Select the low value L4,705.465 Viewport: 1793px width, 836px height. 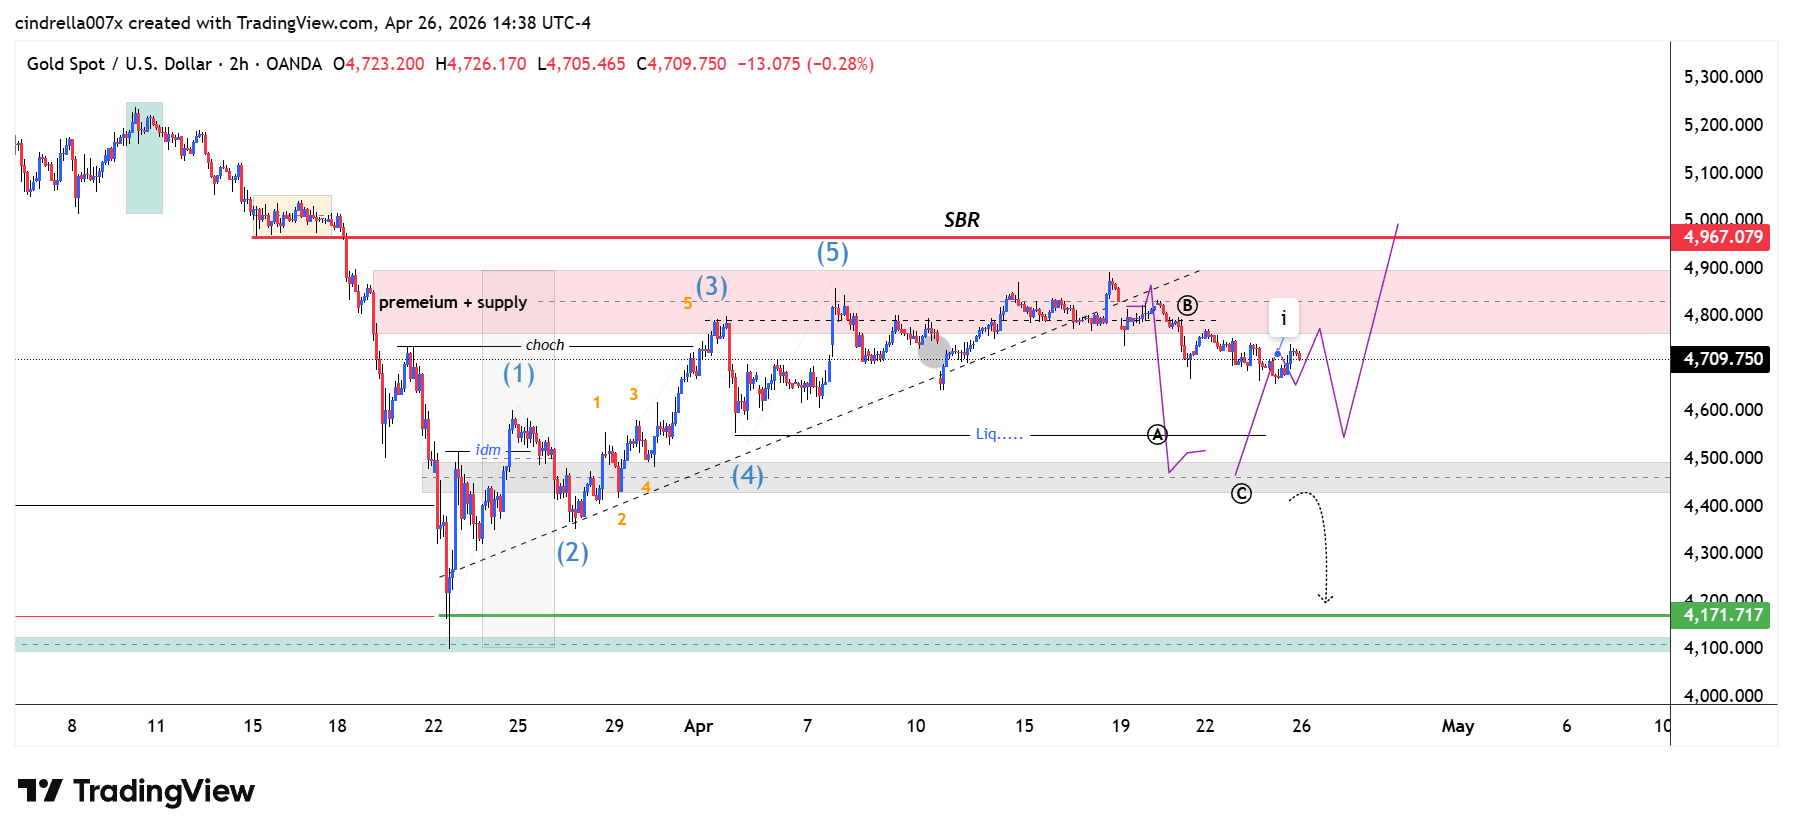click(581, 64)
